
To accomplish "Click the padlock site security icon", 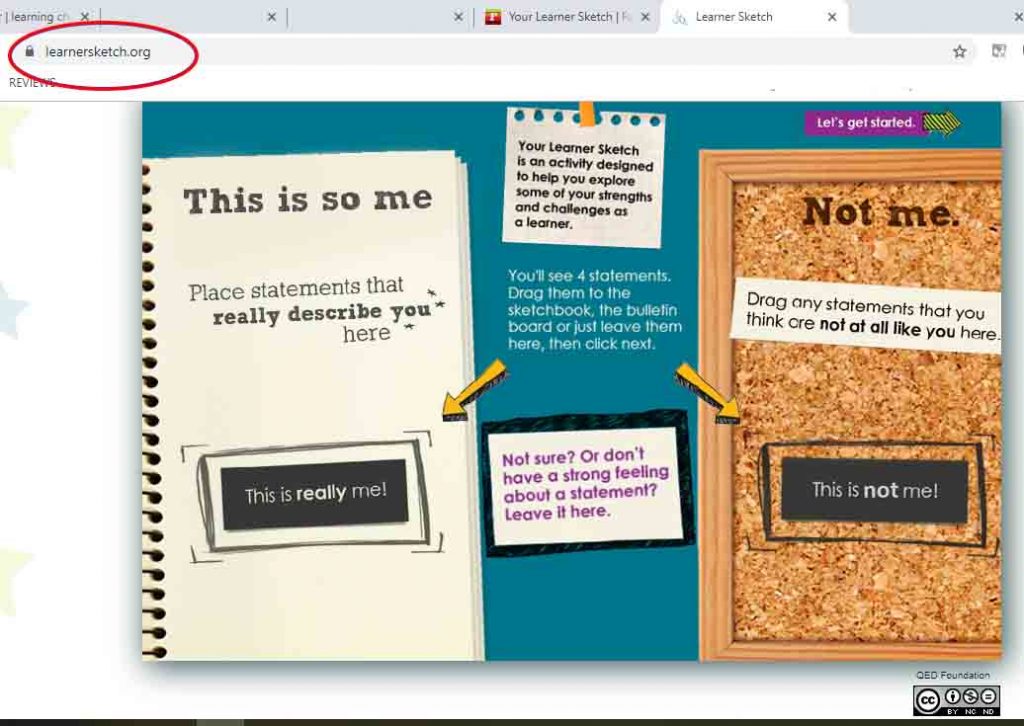I will pyautogui.click(x=29, y=51).
